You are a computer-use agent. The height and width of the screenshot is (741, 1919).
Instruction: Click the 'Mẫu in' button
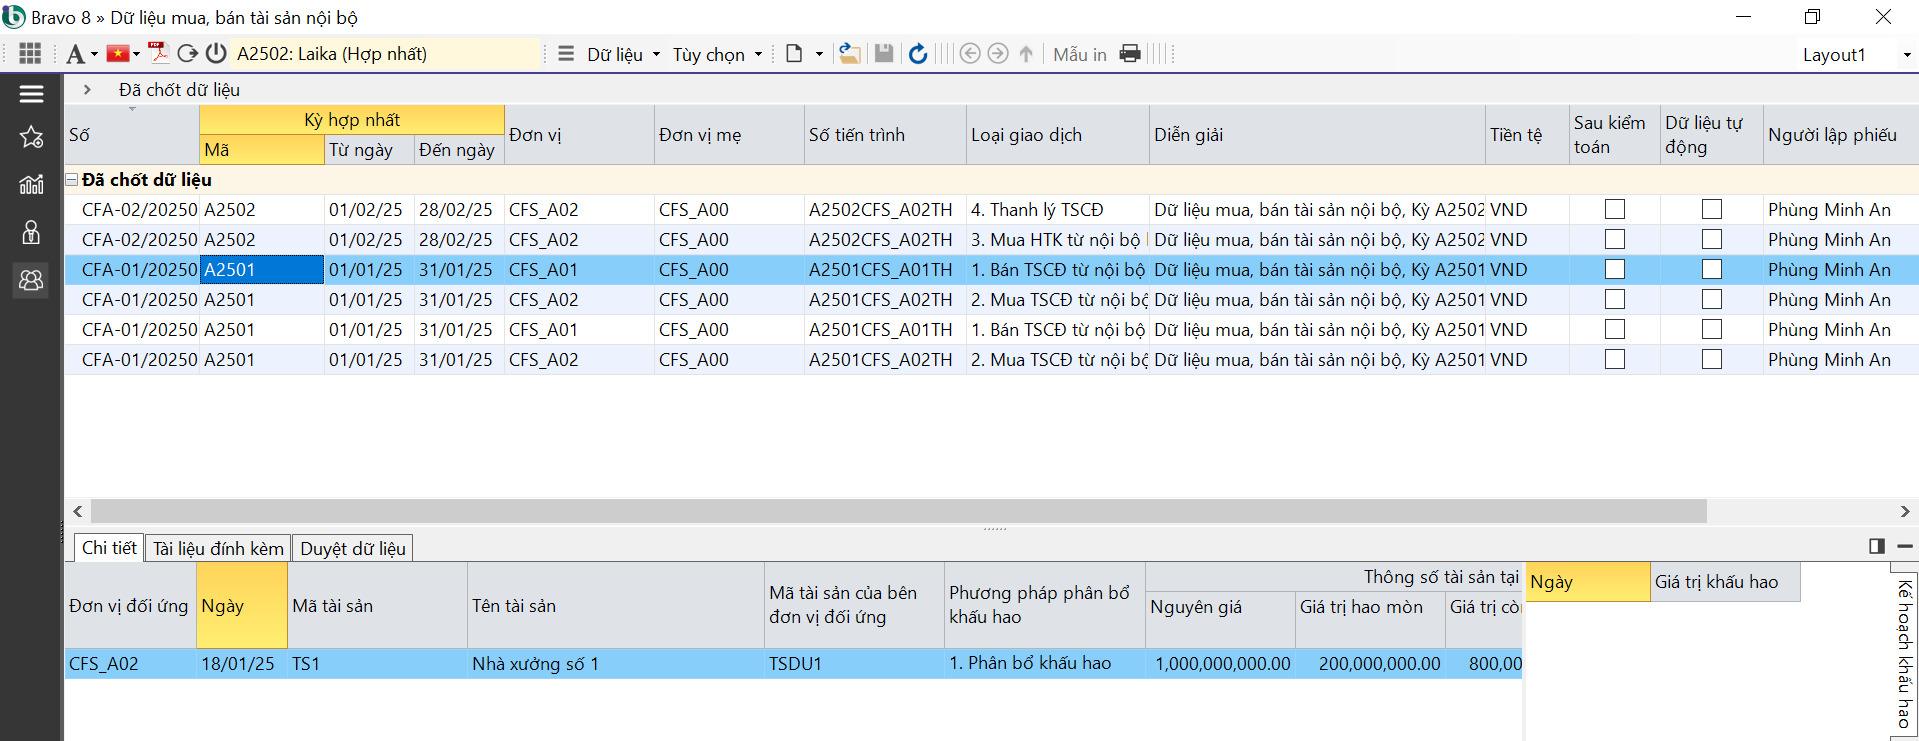pyautogui.click(x=1079, y=55)
